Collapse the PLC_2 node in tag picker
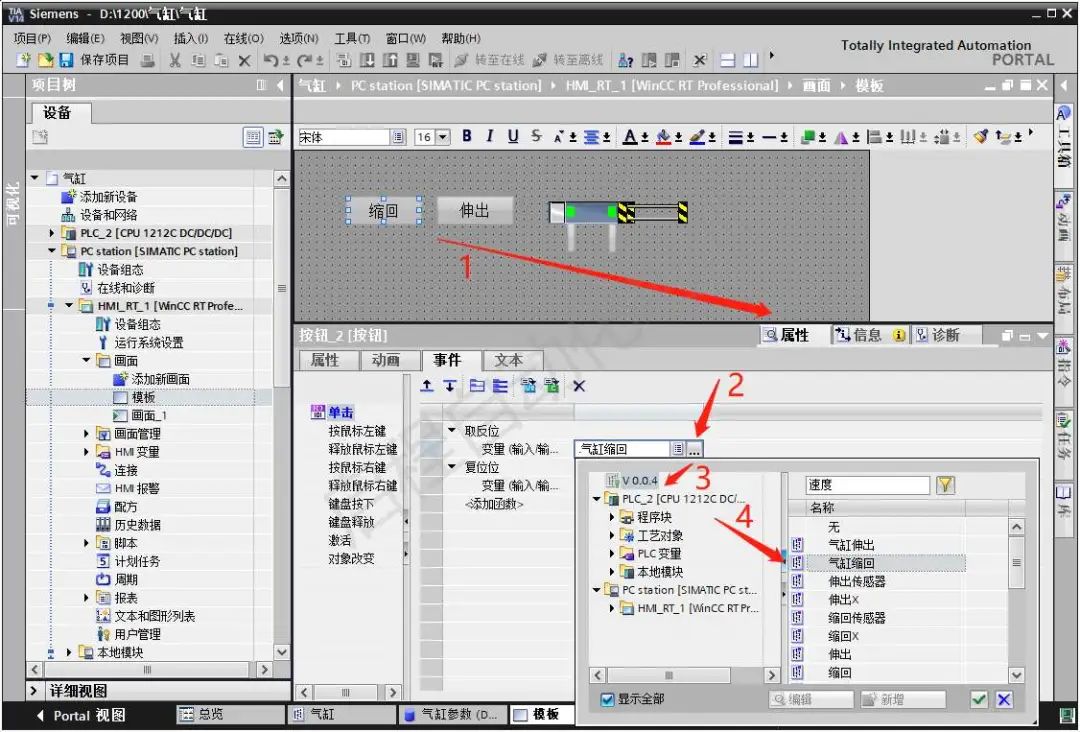This screenshot has width=1080, height=732. [596, 499]
